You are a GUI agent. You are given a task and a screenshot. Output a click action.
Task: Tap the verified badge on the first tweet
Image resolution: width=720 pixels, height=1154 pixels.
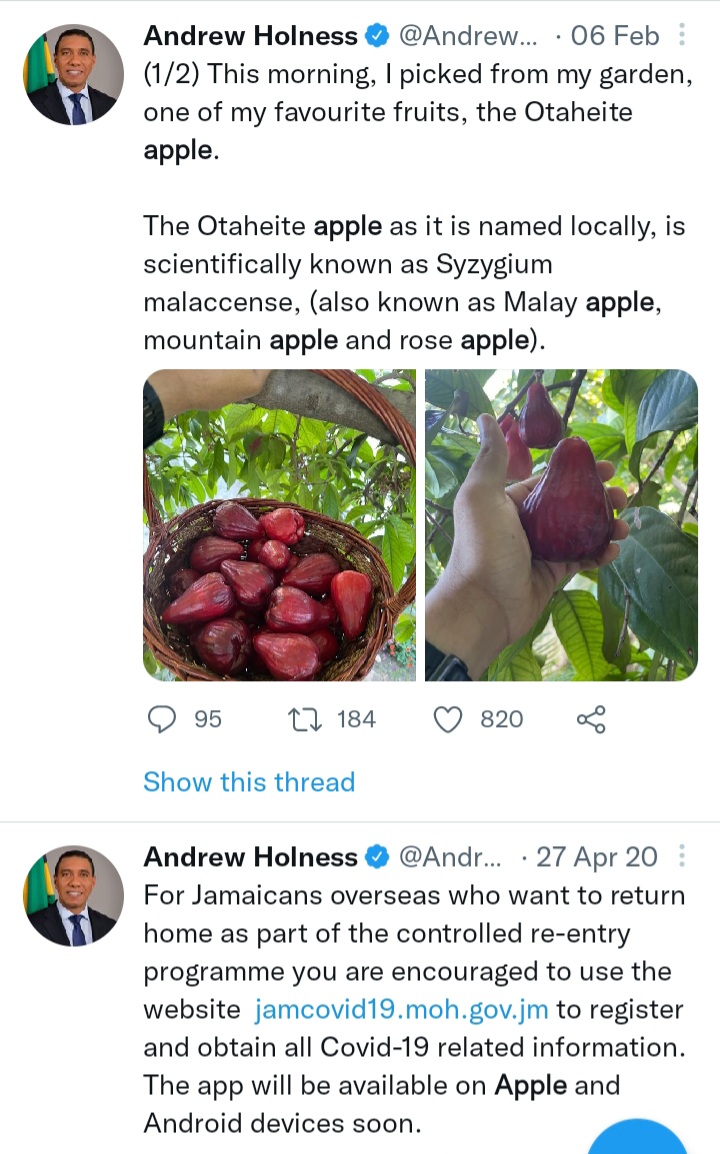377,37
